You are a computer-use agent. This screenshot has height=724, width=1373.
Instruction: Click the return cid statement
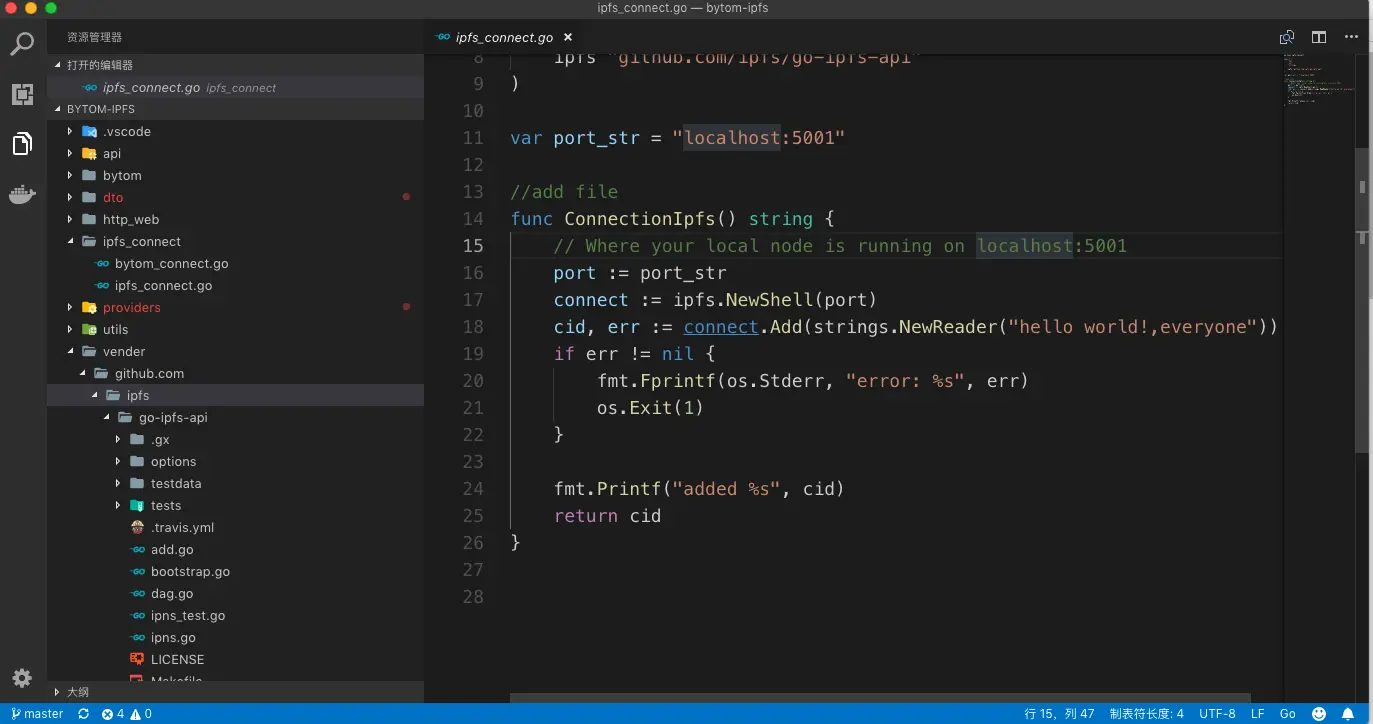click(608, 516)
